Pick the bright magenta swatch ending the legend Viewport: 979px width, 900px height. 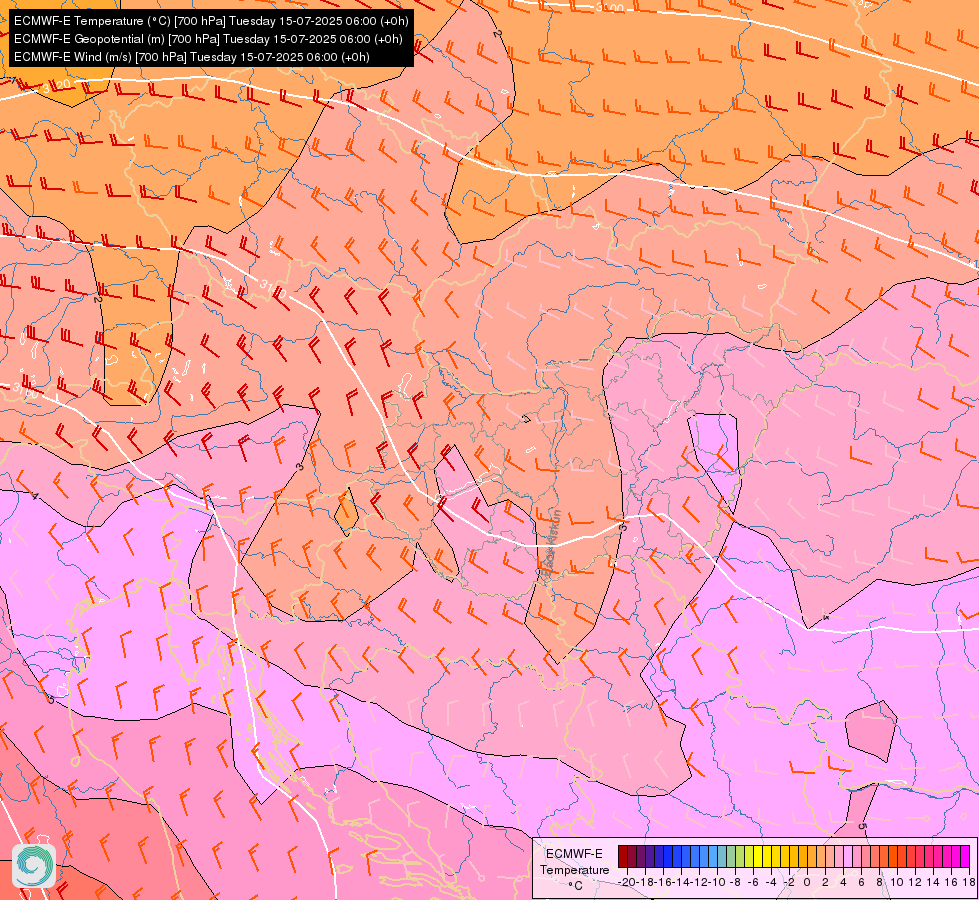(965, 856)
